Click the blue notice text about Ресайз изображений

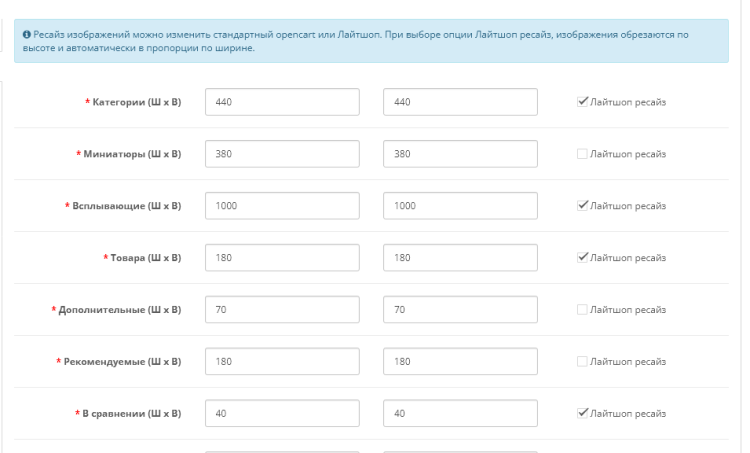coord(356,41)
